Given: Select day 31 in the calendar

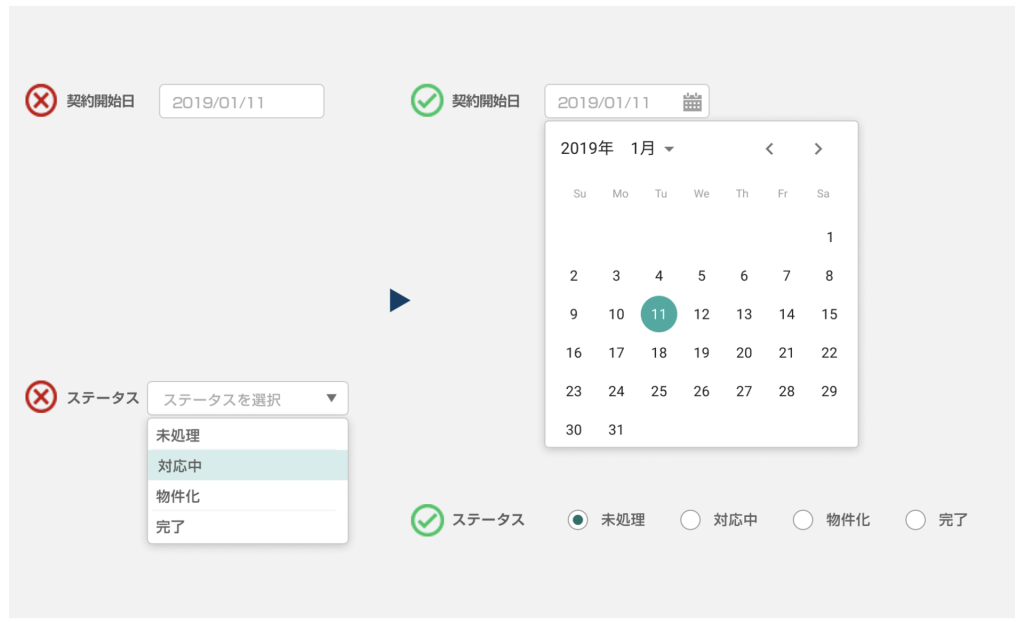Looking at the screenshot, I should pyautogui.click(x=616, y=429).
